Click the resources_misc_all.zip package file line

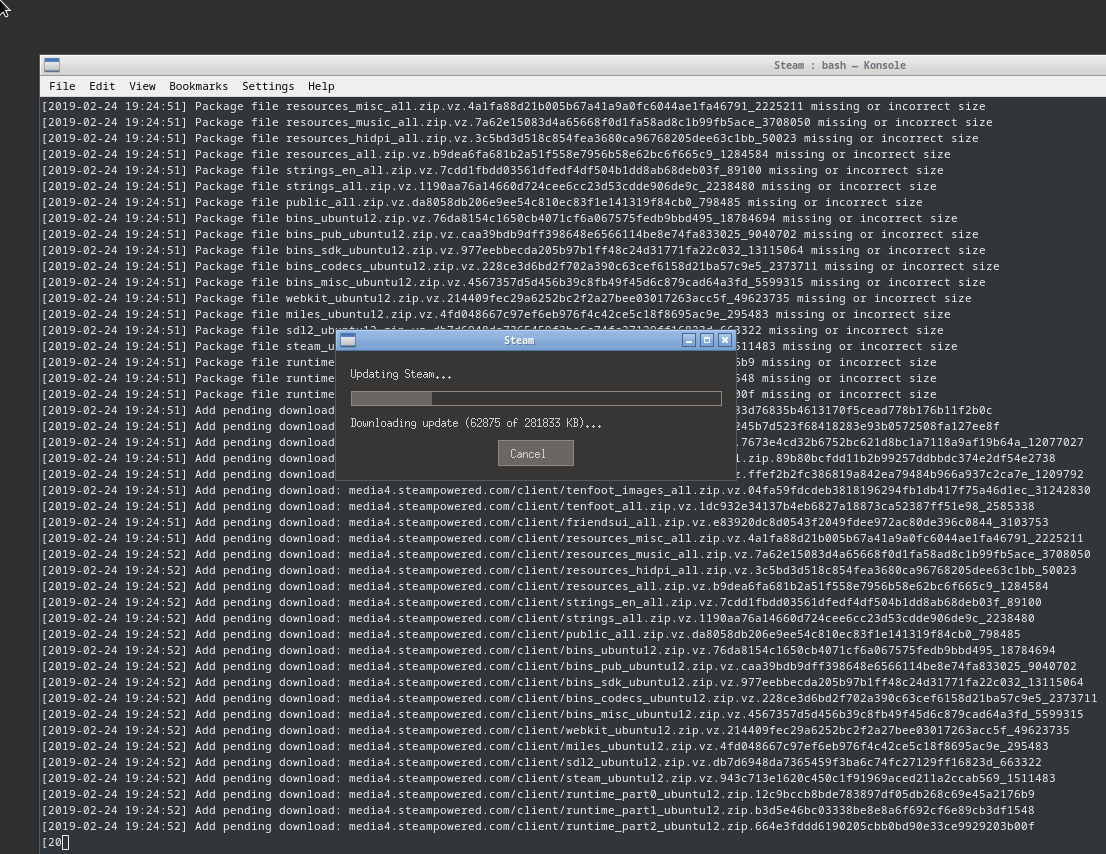click(514, 106)
